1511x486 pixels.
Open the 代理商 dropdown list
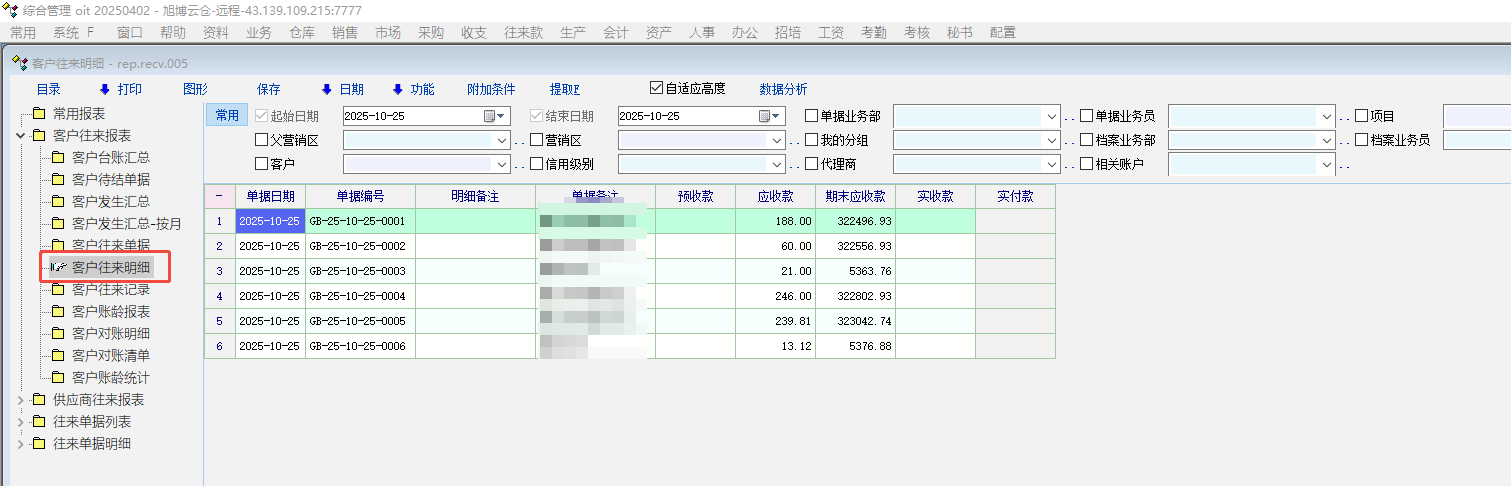coord(1051,163)
